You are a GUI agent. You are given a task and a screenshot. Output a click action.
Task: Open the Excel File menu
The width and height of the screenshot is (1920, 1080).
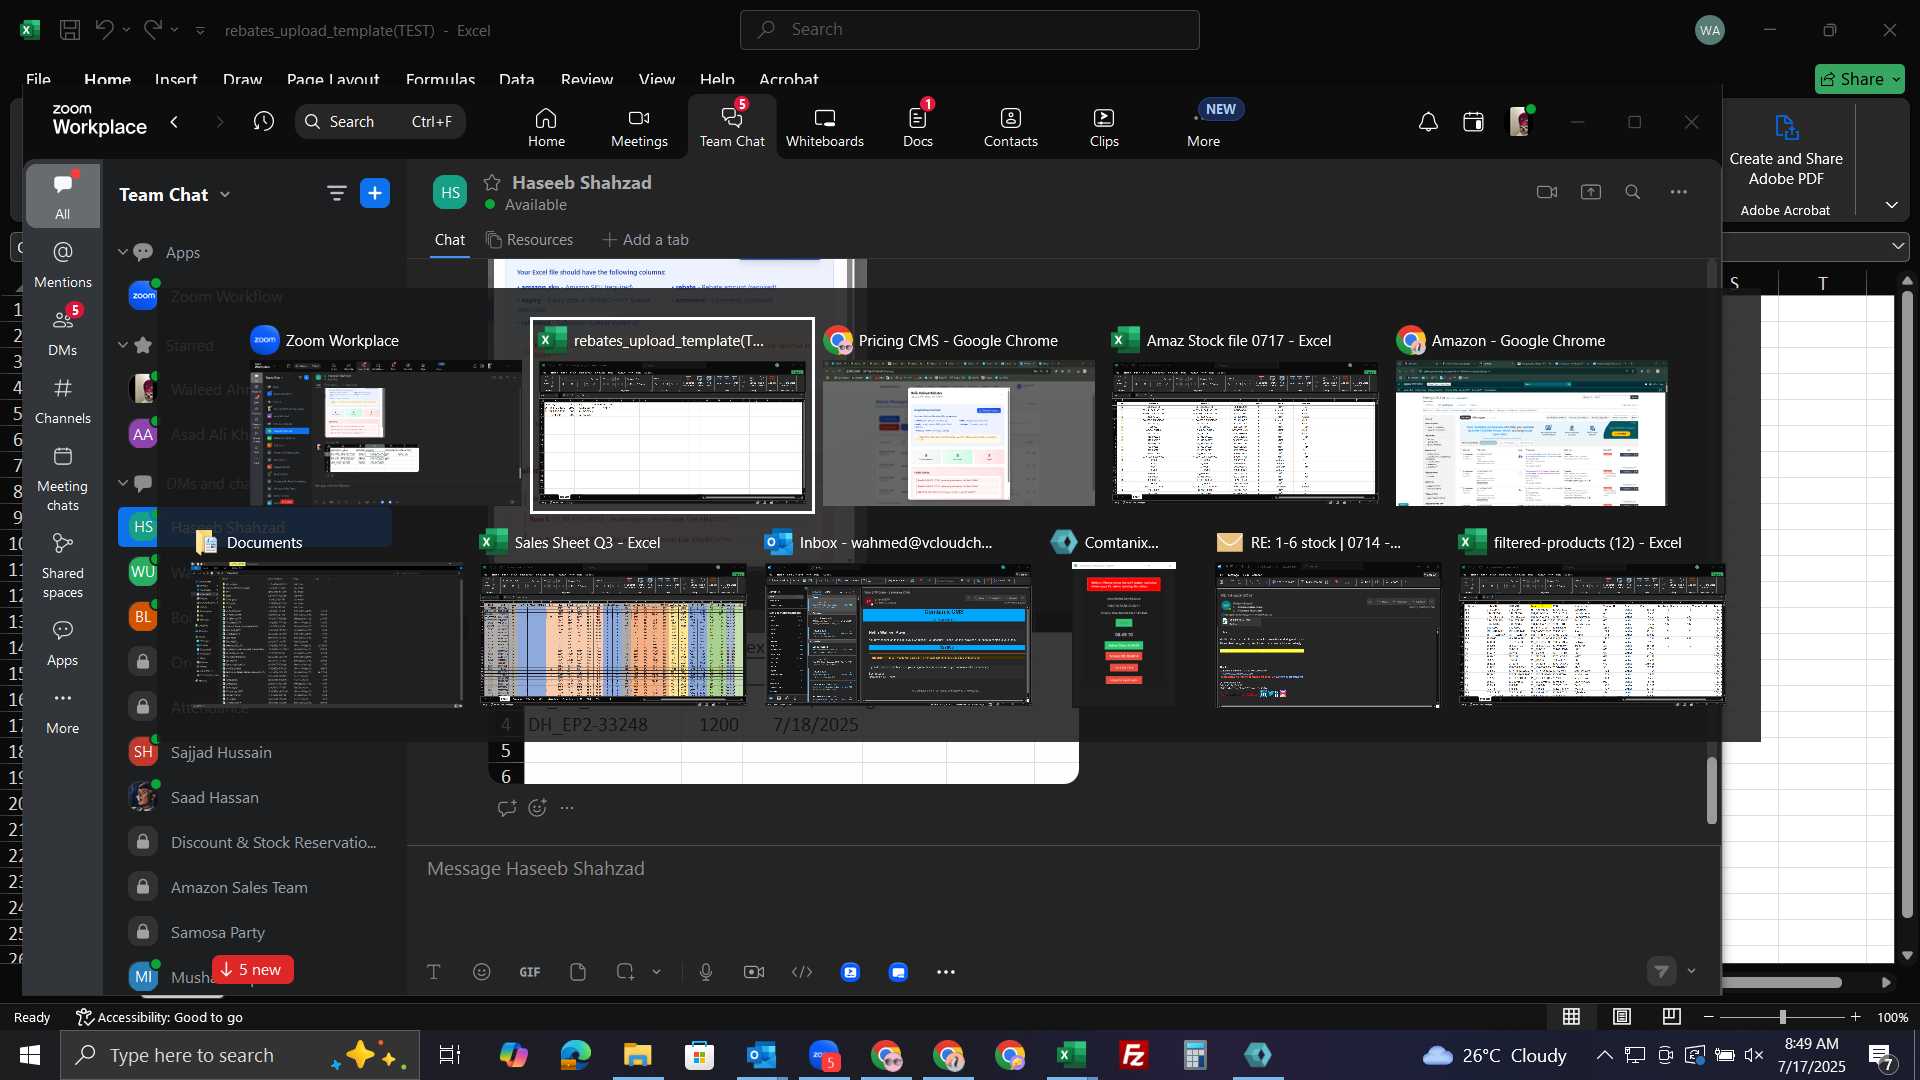[38, 79]
